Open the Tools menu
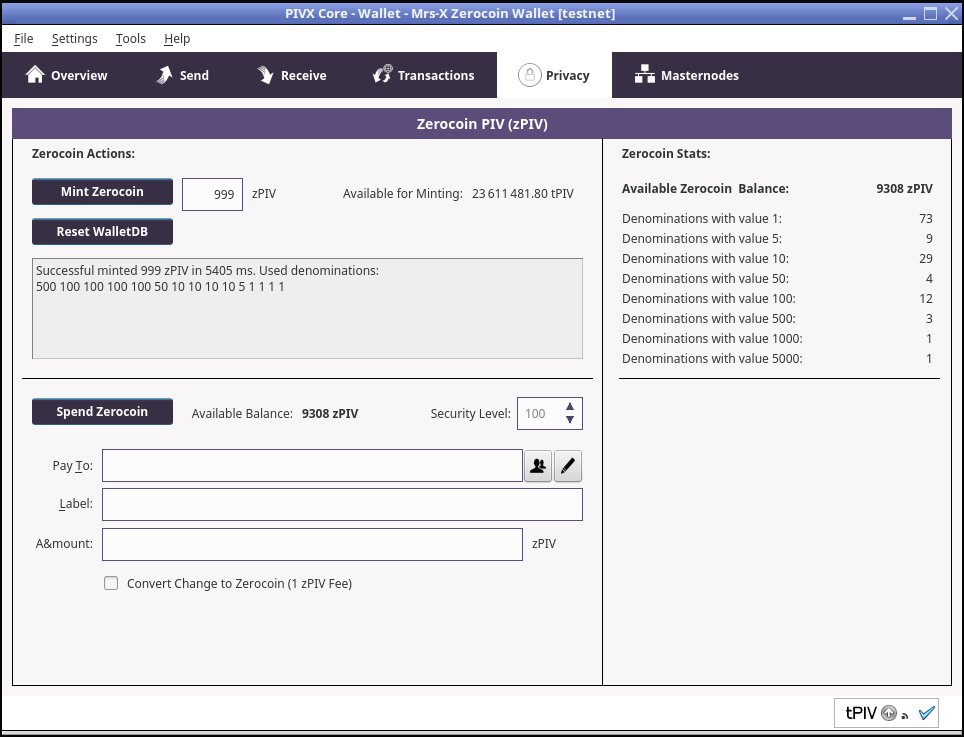 click(x=130, y=39)
